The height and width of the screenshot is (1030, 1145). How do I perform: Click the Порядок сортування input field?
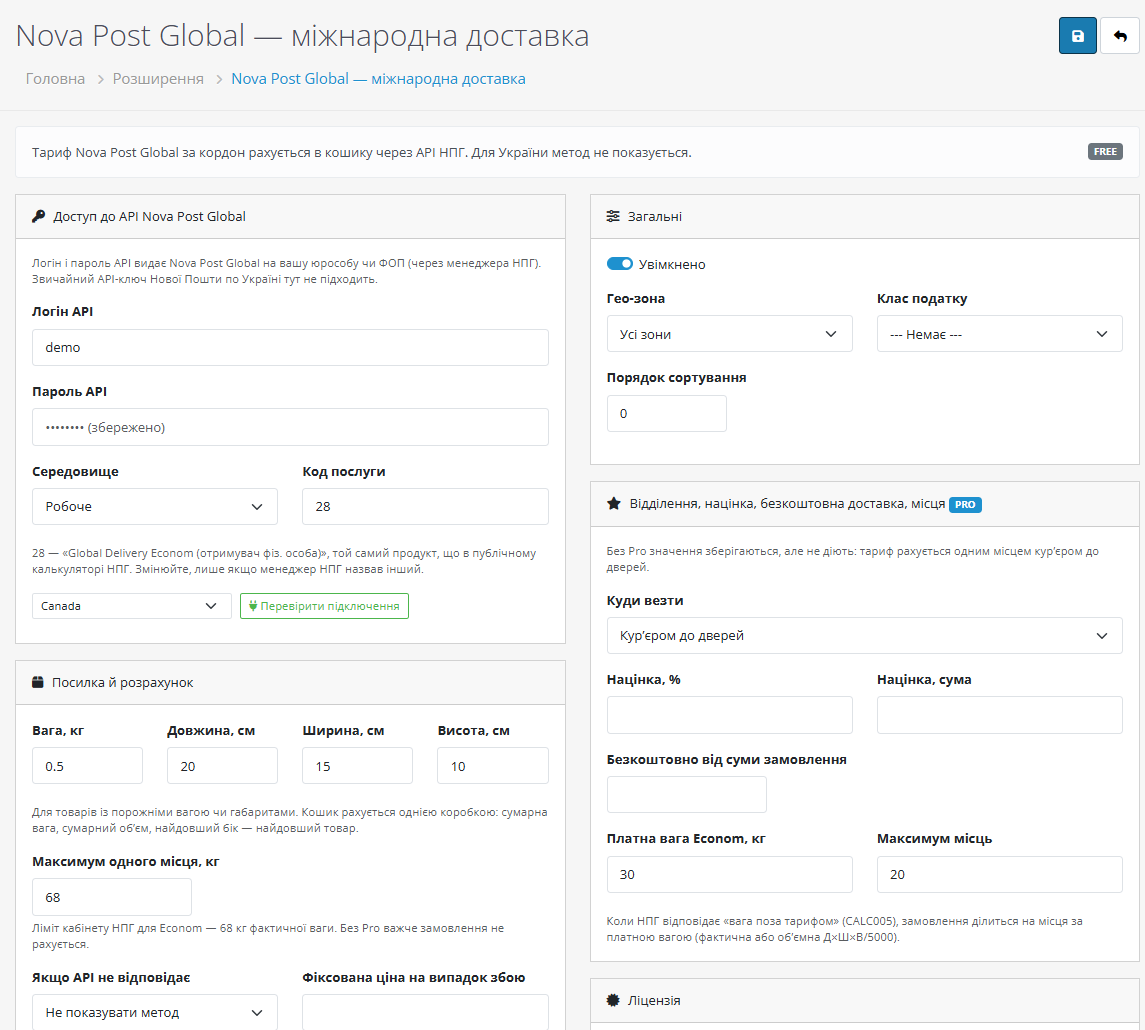(667, 413)
